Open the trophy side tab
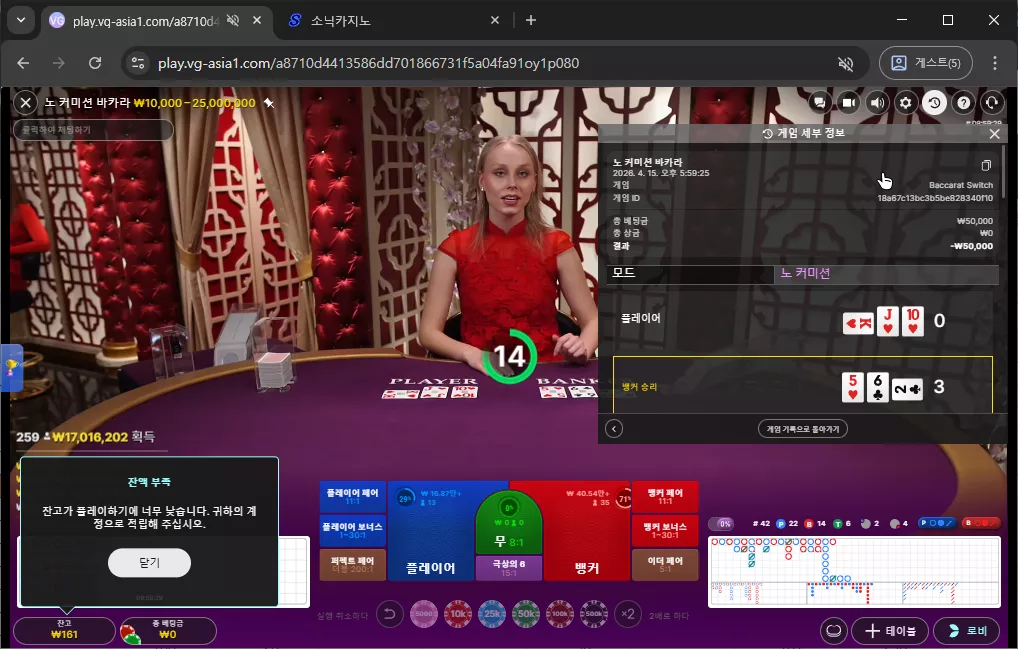The width and height of the screenshot is (1018, 649). point(11,368)
